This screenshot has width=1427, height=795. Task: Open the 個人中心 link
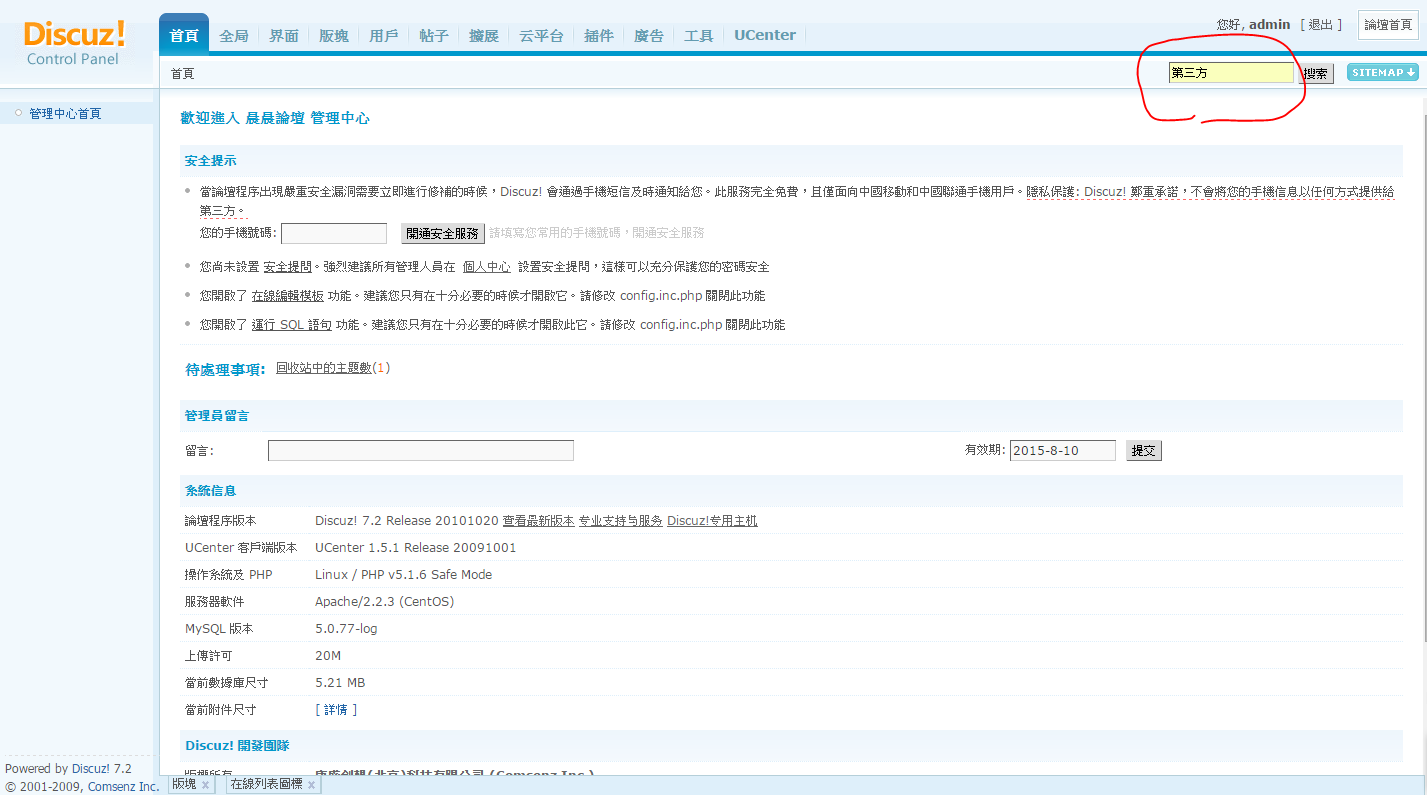click(x=487, y=267)
